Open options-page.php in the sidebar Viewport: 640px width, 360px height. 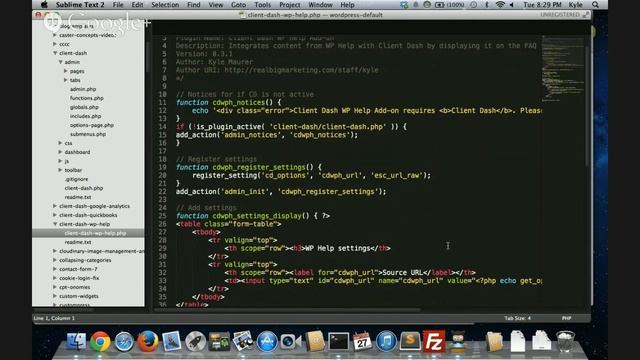(x=91, y=125)
